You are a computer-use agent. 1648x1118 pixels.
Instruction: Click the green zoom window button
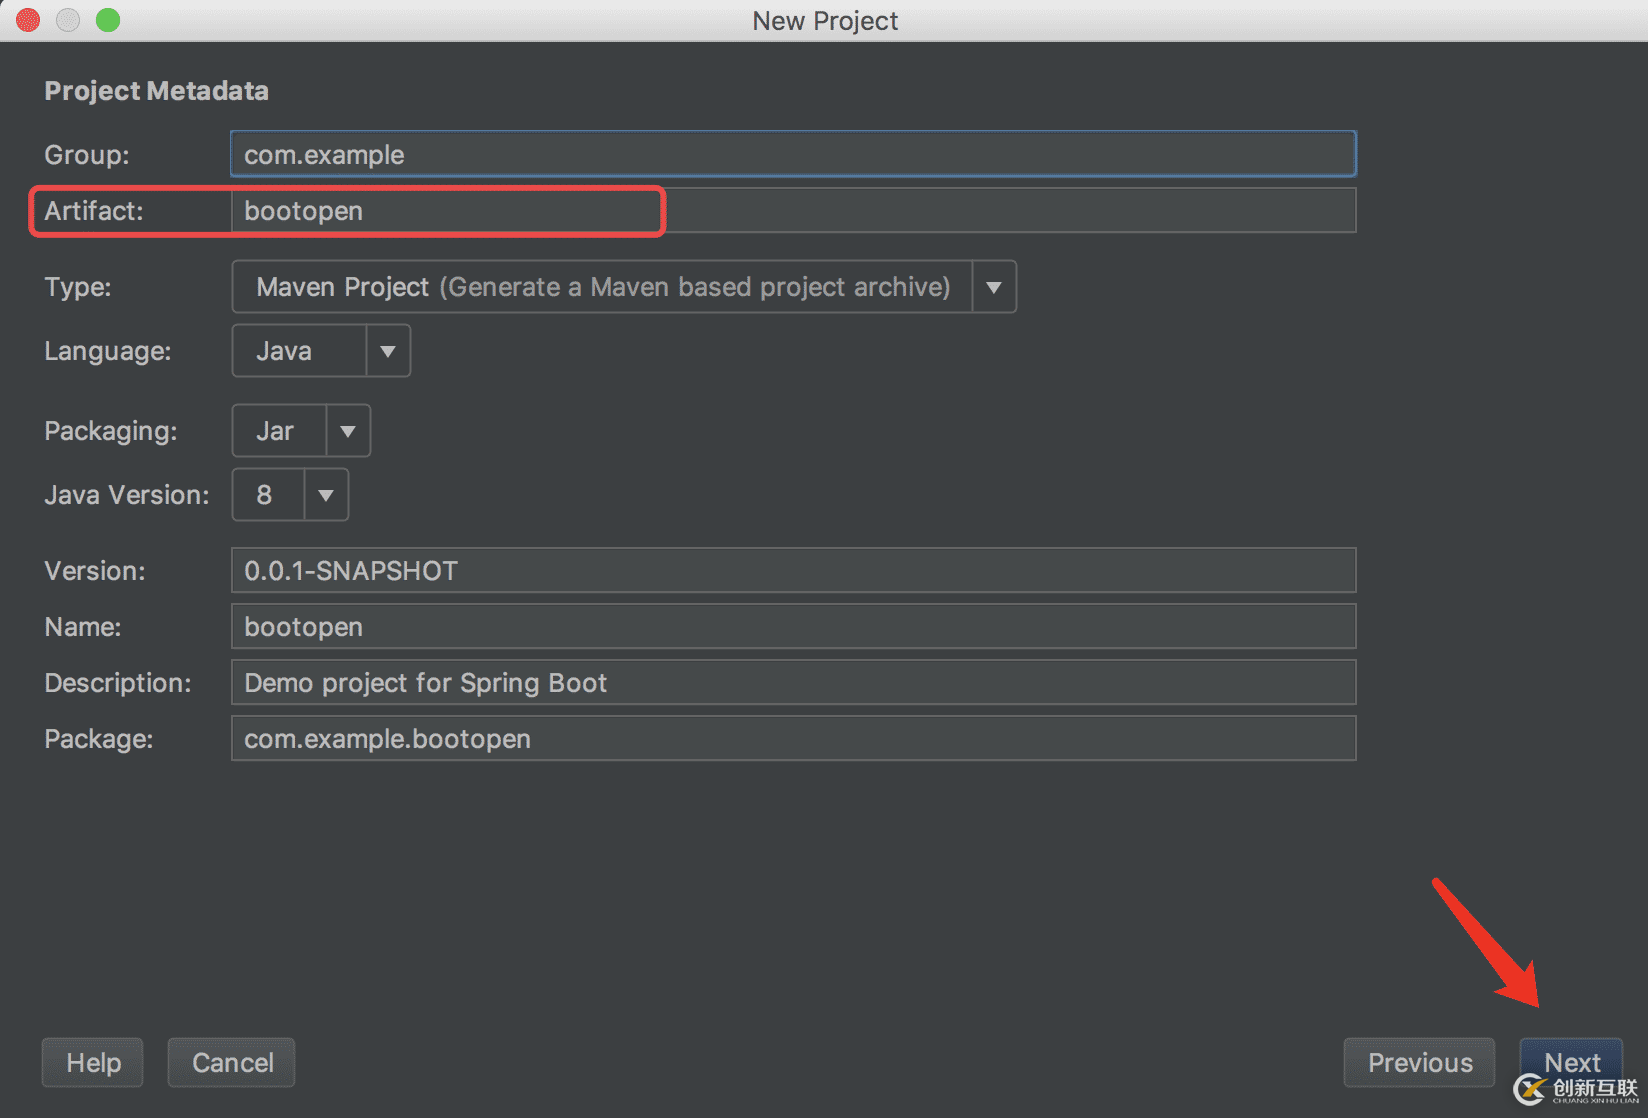108,20
